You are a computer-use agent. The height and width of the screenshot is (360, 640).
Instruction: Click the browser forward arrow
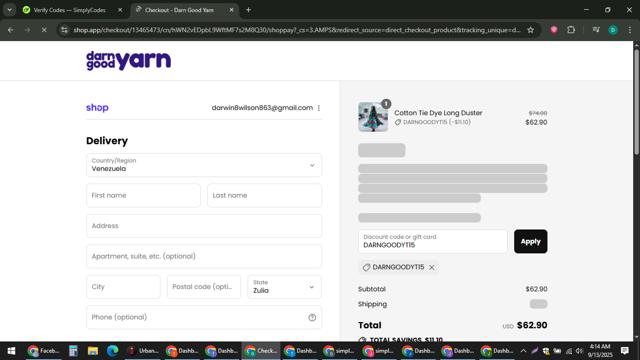[x=27, y=30]
